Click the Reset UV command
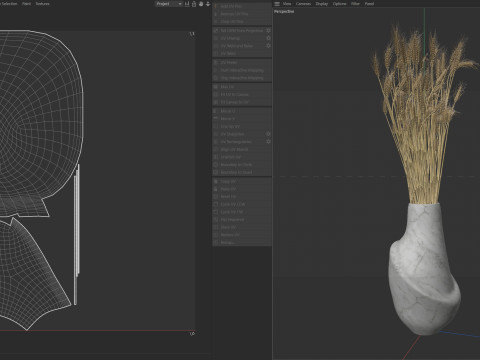Viewport: 480px width, 360px height. click(242, 197)
